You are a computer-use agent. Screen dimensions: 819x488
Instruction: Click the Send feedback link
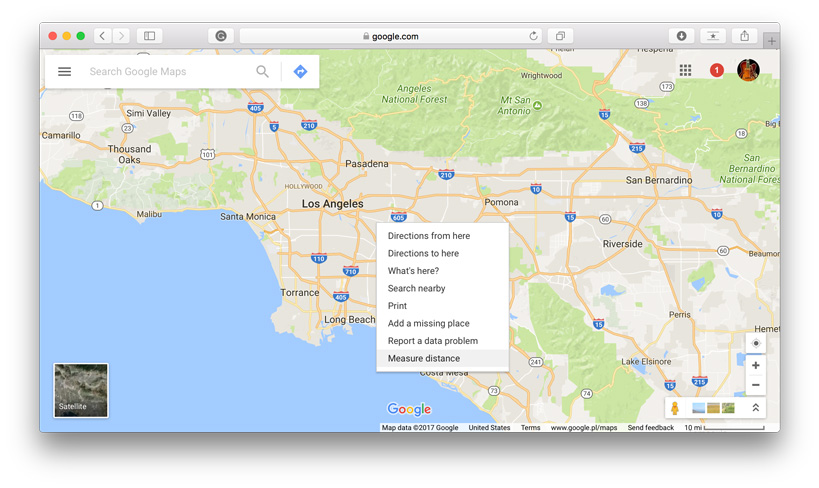[x=650, y=428]
